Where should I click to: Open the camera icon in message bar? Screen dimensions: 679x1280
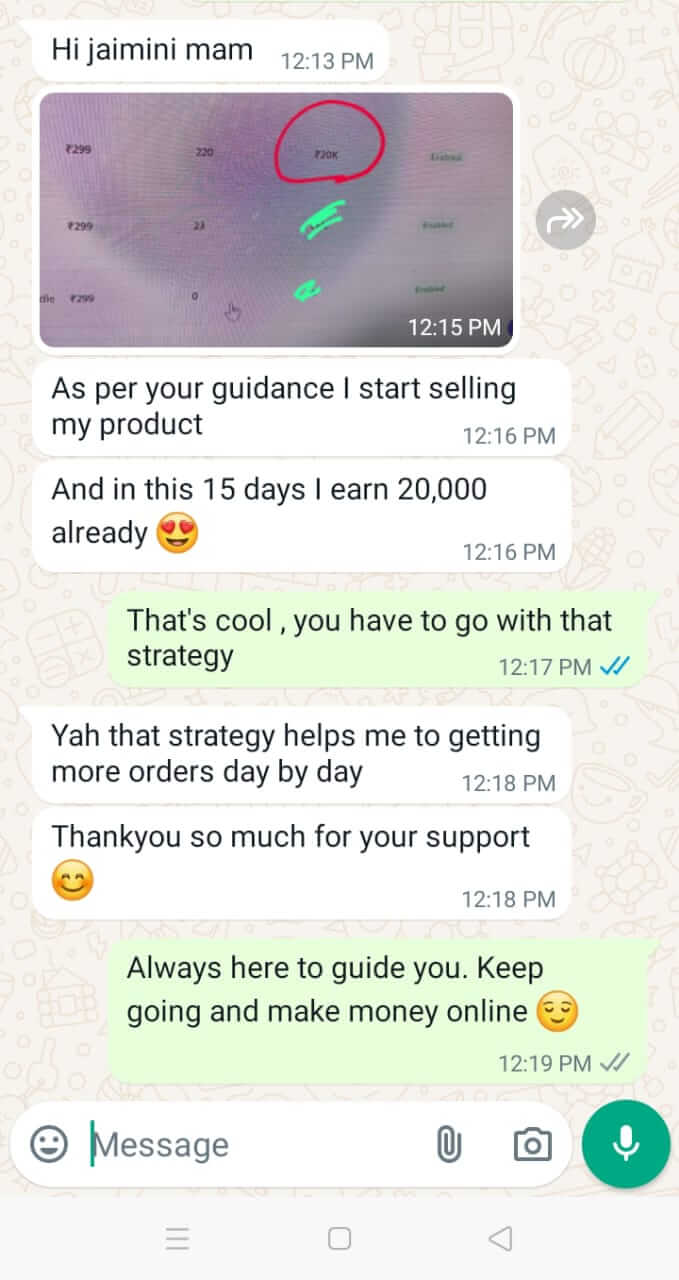tap(532, 1144)
